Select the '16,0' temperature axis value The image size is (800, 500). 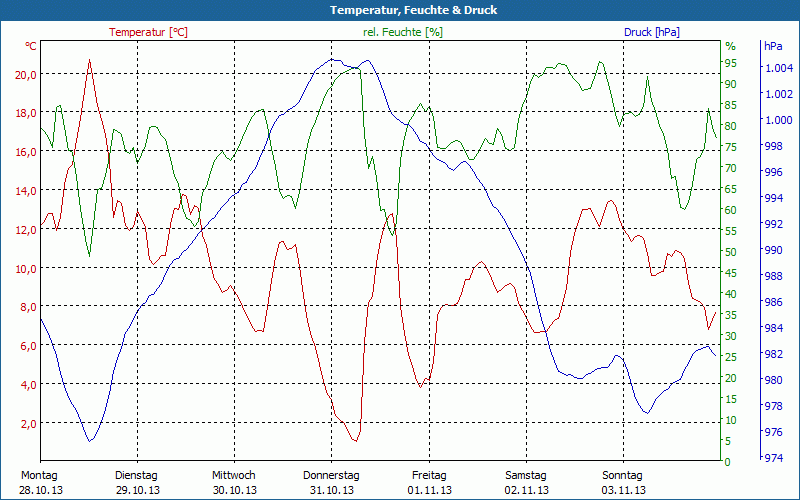pyautogui.click(x=26, y=152)
